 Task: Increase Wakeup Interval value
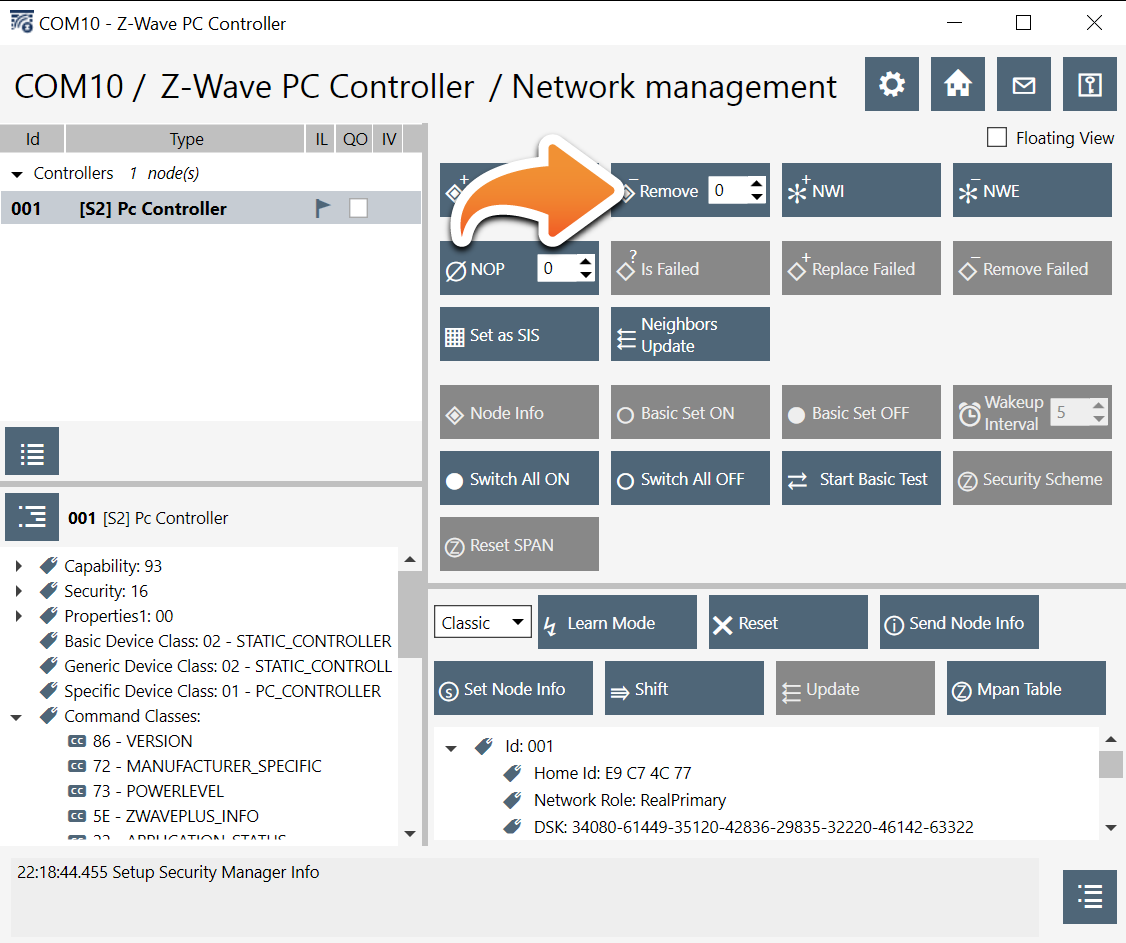pyautogui.click(x=1099, y=405)
